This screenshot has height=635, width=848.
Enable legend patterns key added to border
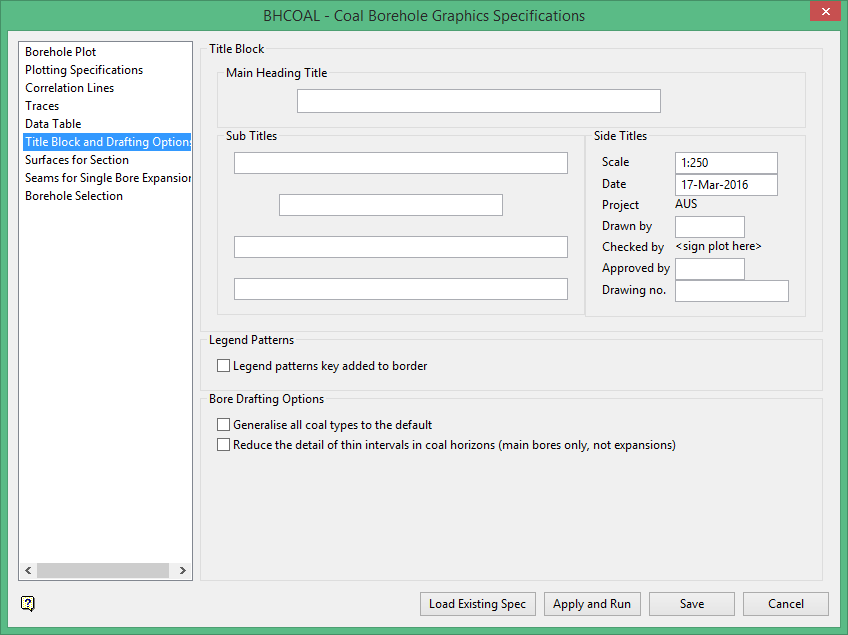[x=224, y=366]
